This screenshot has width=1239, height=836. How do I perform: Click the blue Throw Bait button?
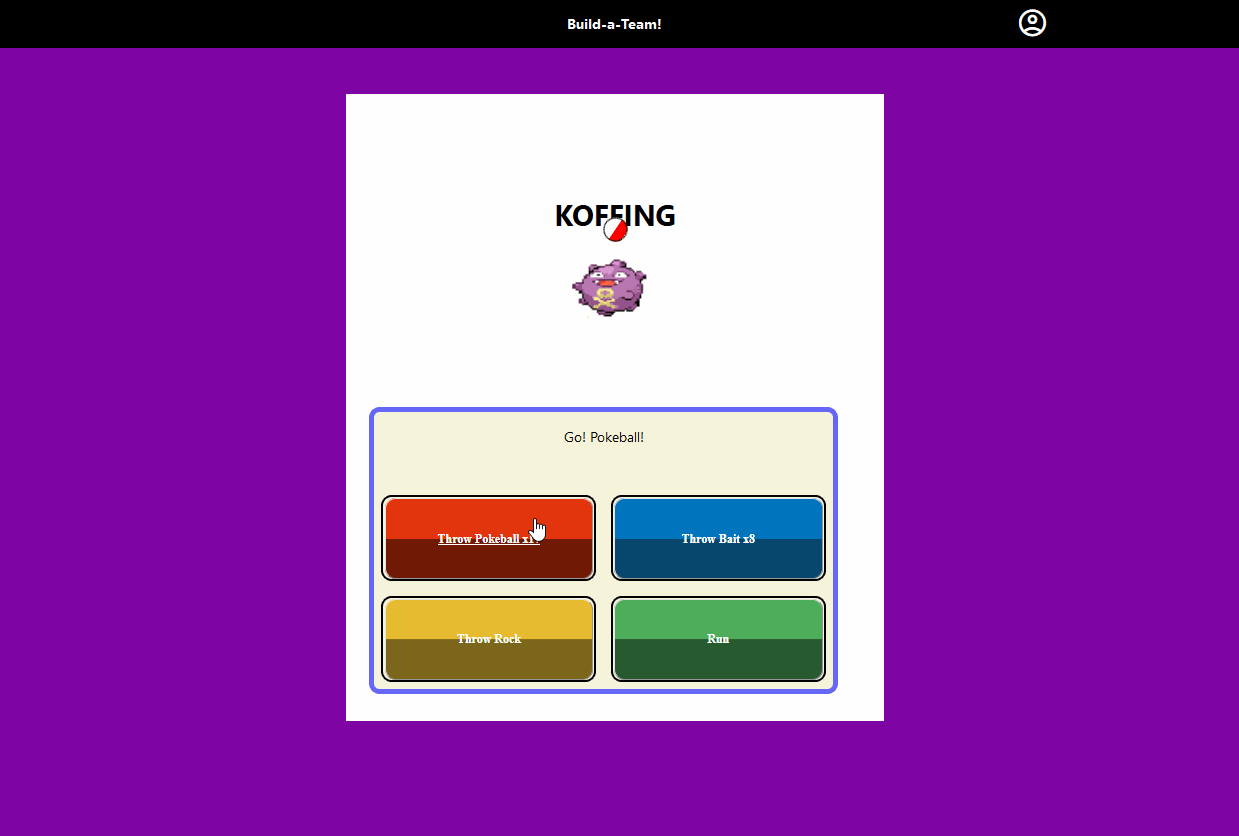click(x=718, y=538)
